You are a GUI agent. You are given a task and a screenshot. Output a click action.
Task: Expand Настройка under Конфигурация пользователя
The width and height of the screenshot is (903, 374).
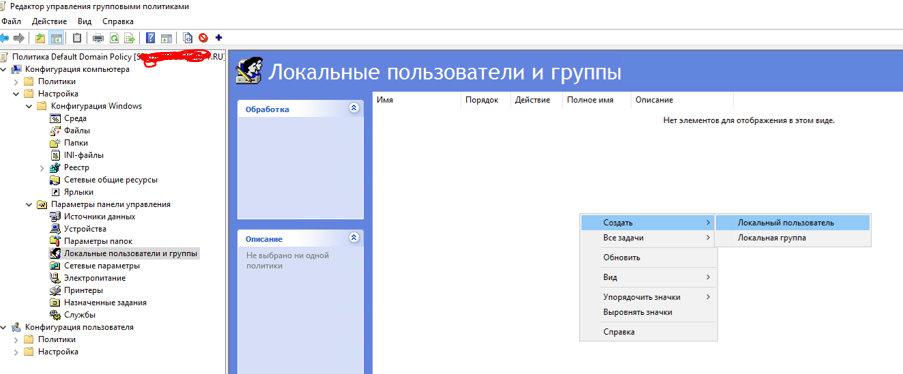[x=16, y=352]
